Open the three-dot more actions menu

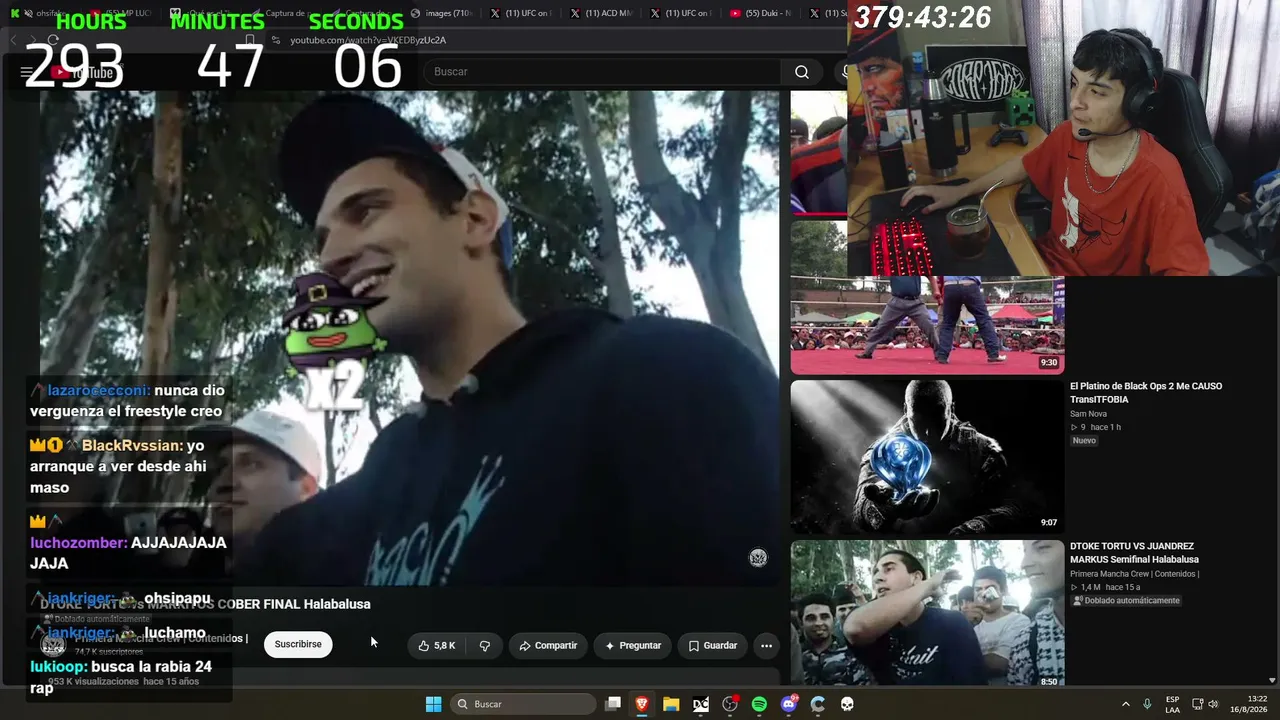tap(766, 646)
